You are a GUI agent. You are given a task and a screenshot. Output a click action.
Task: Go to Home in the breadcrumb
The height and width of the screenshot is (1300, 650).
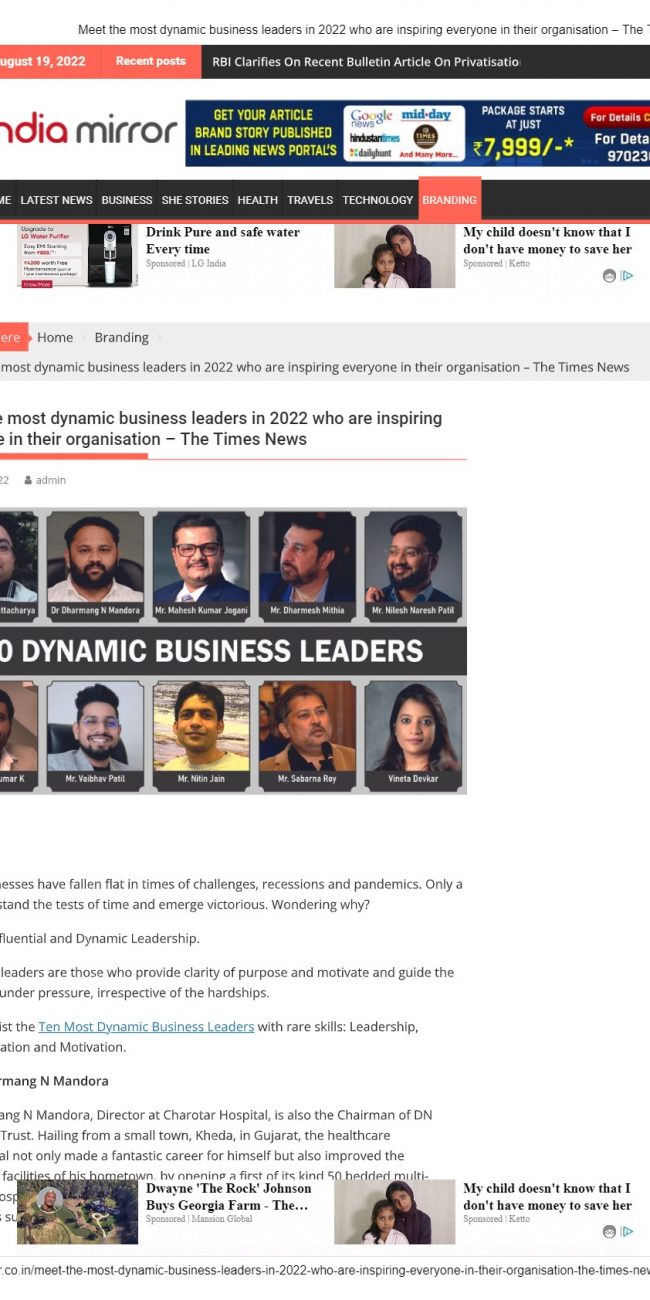[x=55, y=338]
